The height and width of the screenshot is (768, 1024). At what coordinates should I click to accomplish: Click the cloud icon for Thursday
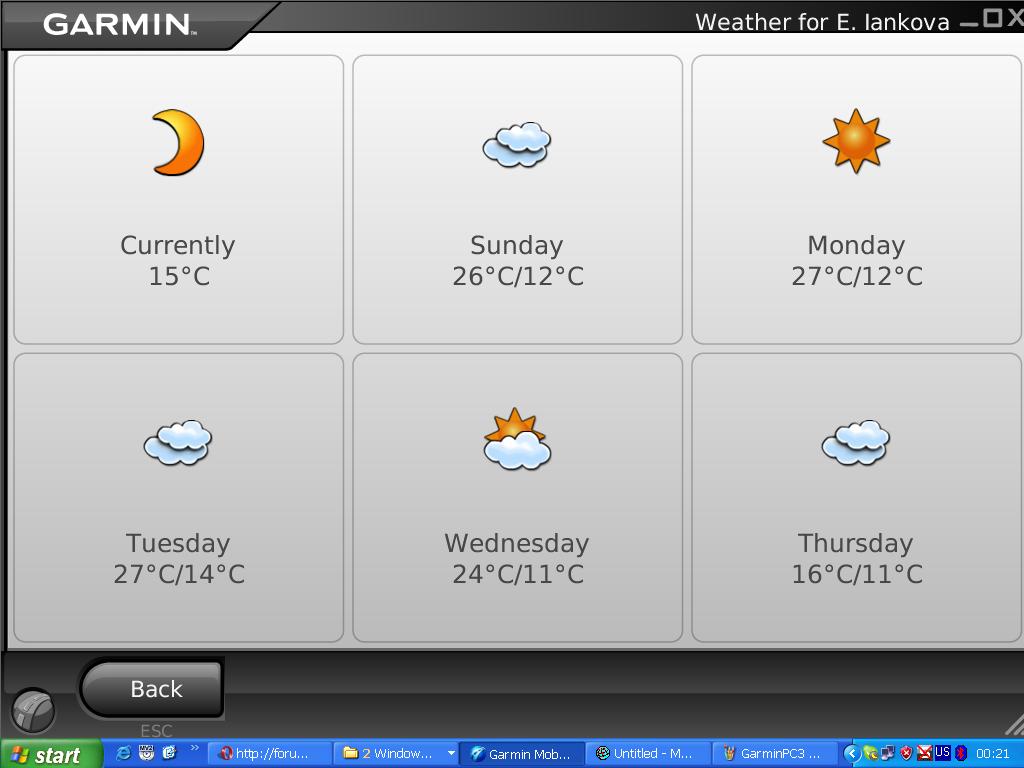[x=856, y=443]
